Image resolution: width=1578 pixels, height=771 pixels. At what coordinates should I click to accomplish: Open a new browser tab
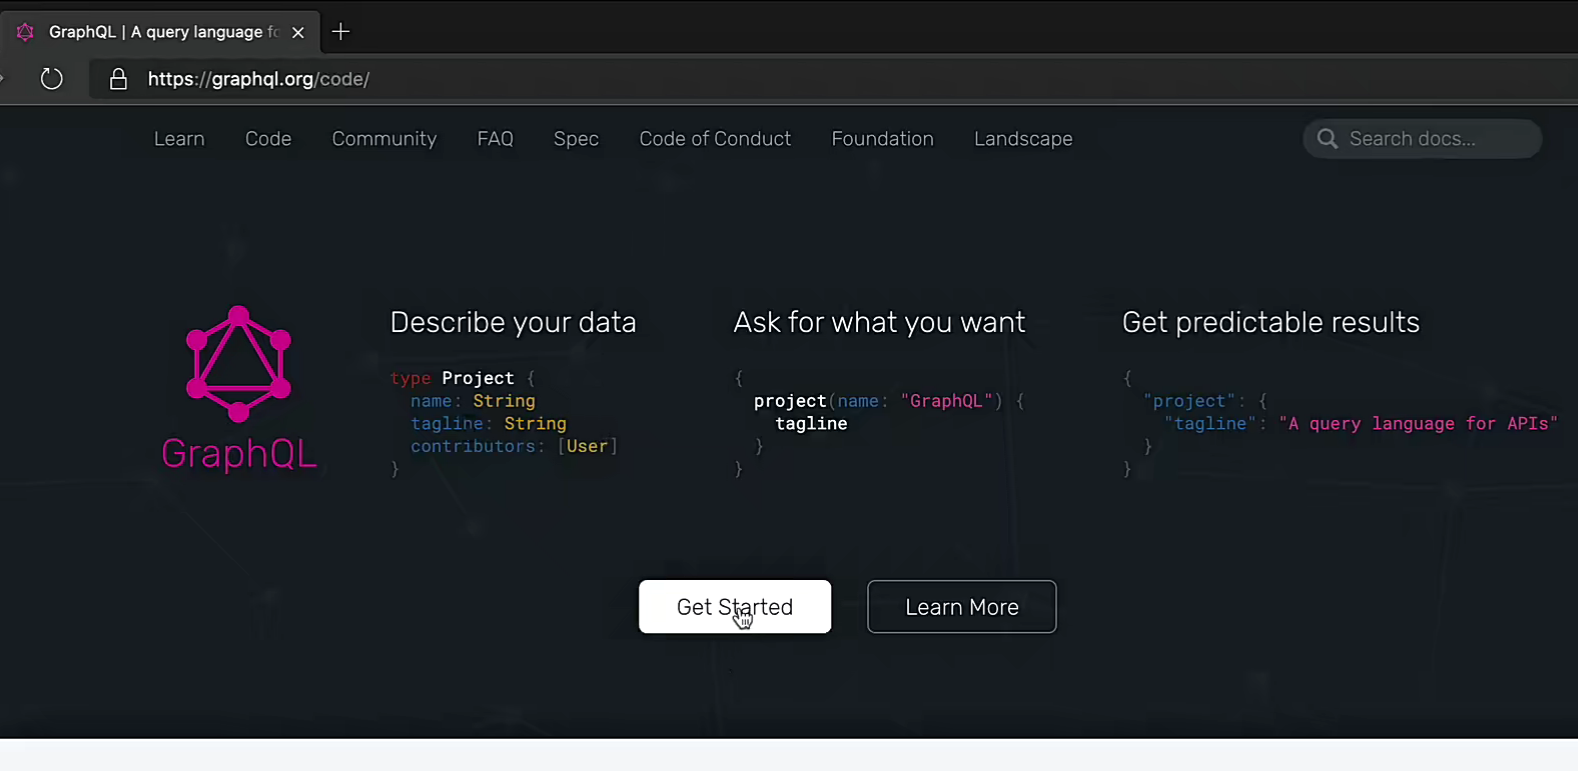coord(341,32)
